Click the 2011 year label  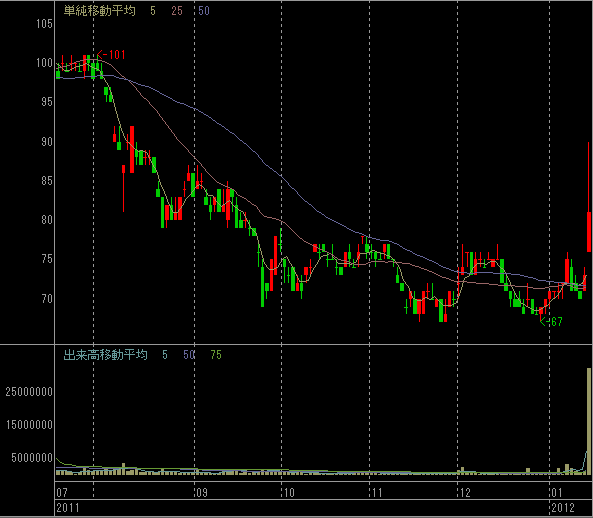(x=68, y=508)
